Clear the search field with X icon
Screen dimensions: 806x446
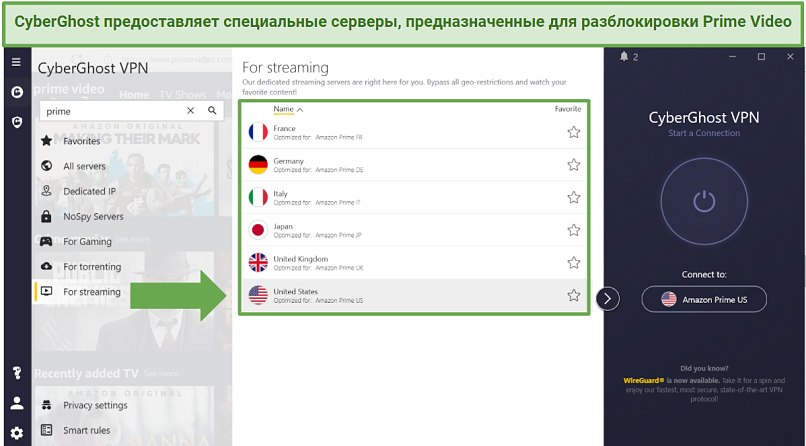(x=190, y=110)
